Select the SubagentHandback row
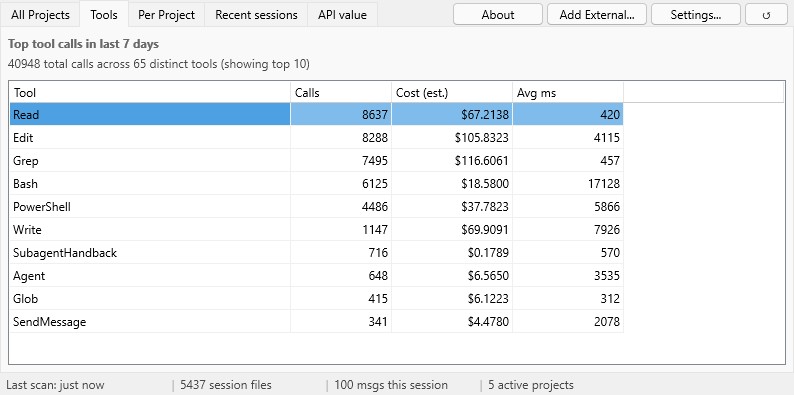 (316, 252)
